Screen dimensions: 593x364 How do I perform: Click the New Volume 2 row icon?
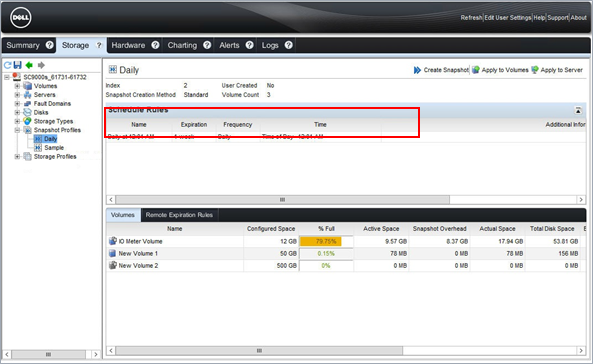(x=113, y=265)
